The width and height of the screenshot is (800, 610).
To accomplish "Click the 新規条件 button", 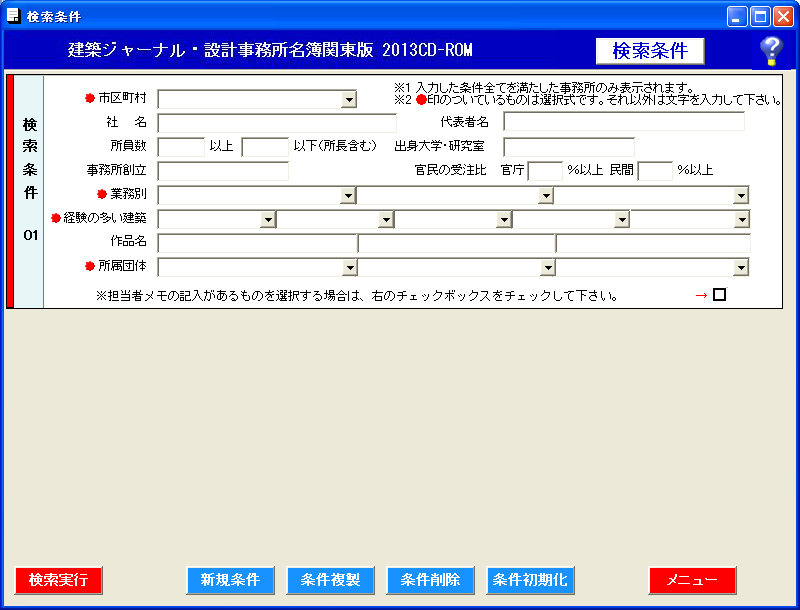I will click(231, 580).
